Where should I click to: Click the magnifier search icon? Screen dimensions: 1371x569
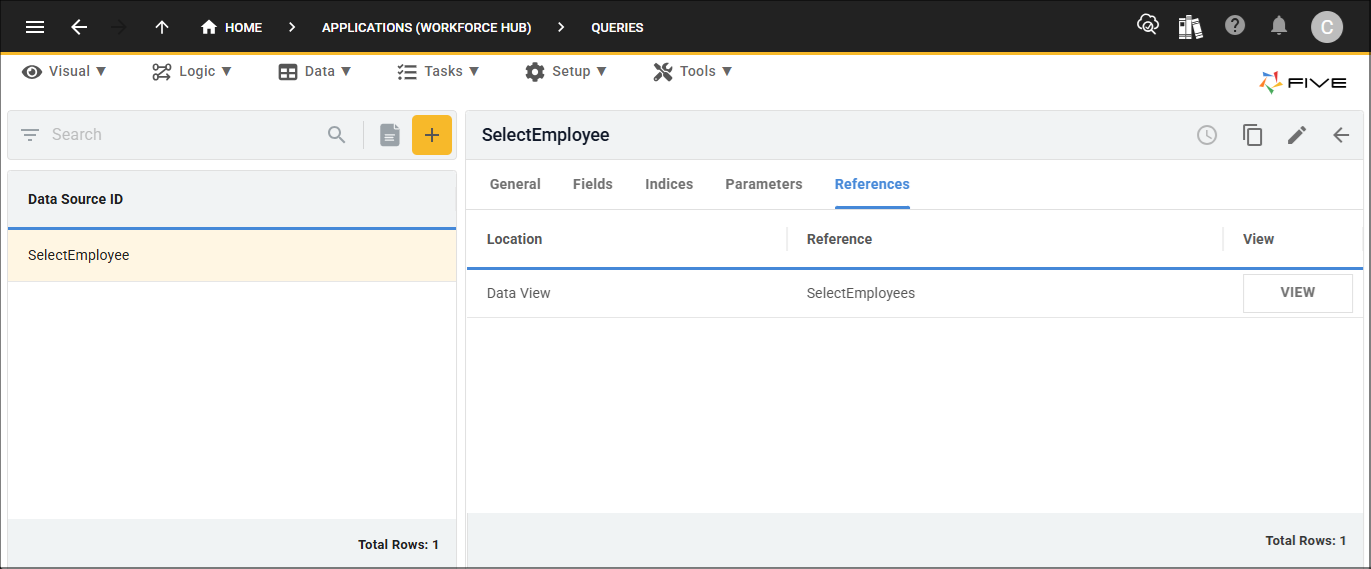(x=337, y=135)
